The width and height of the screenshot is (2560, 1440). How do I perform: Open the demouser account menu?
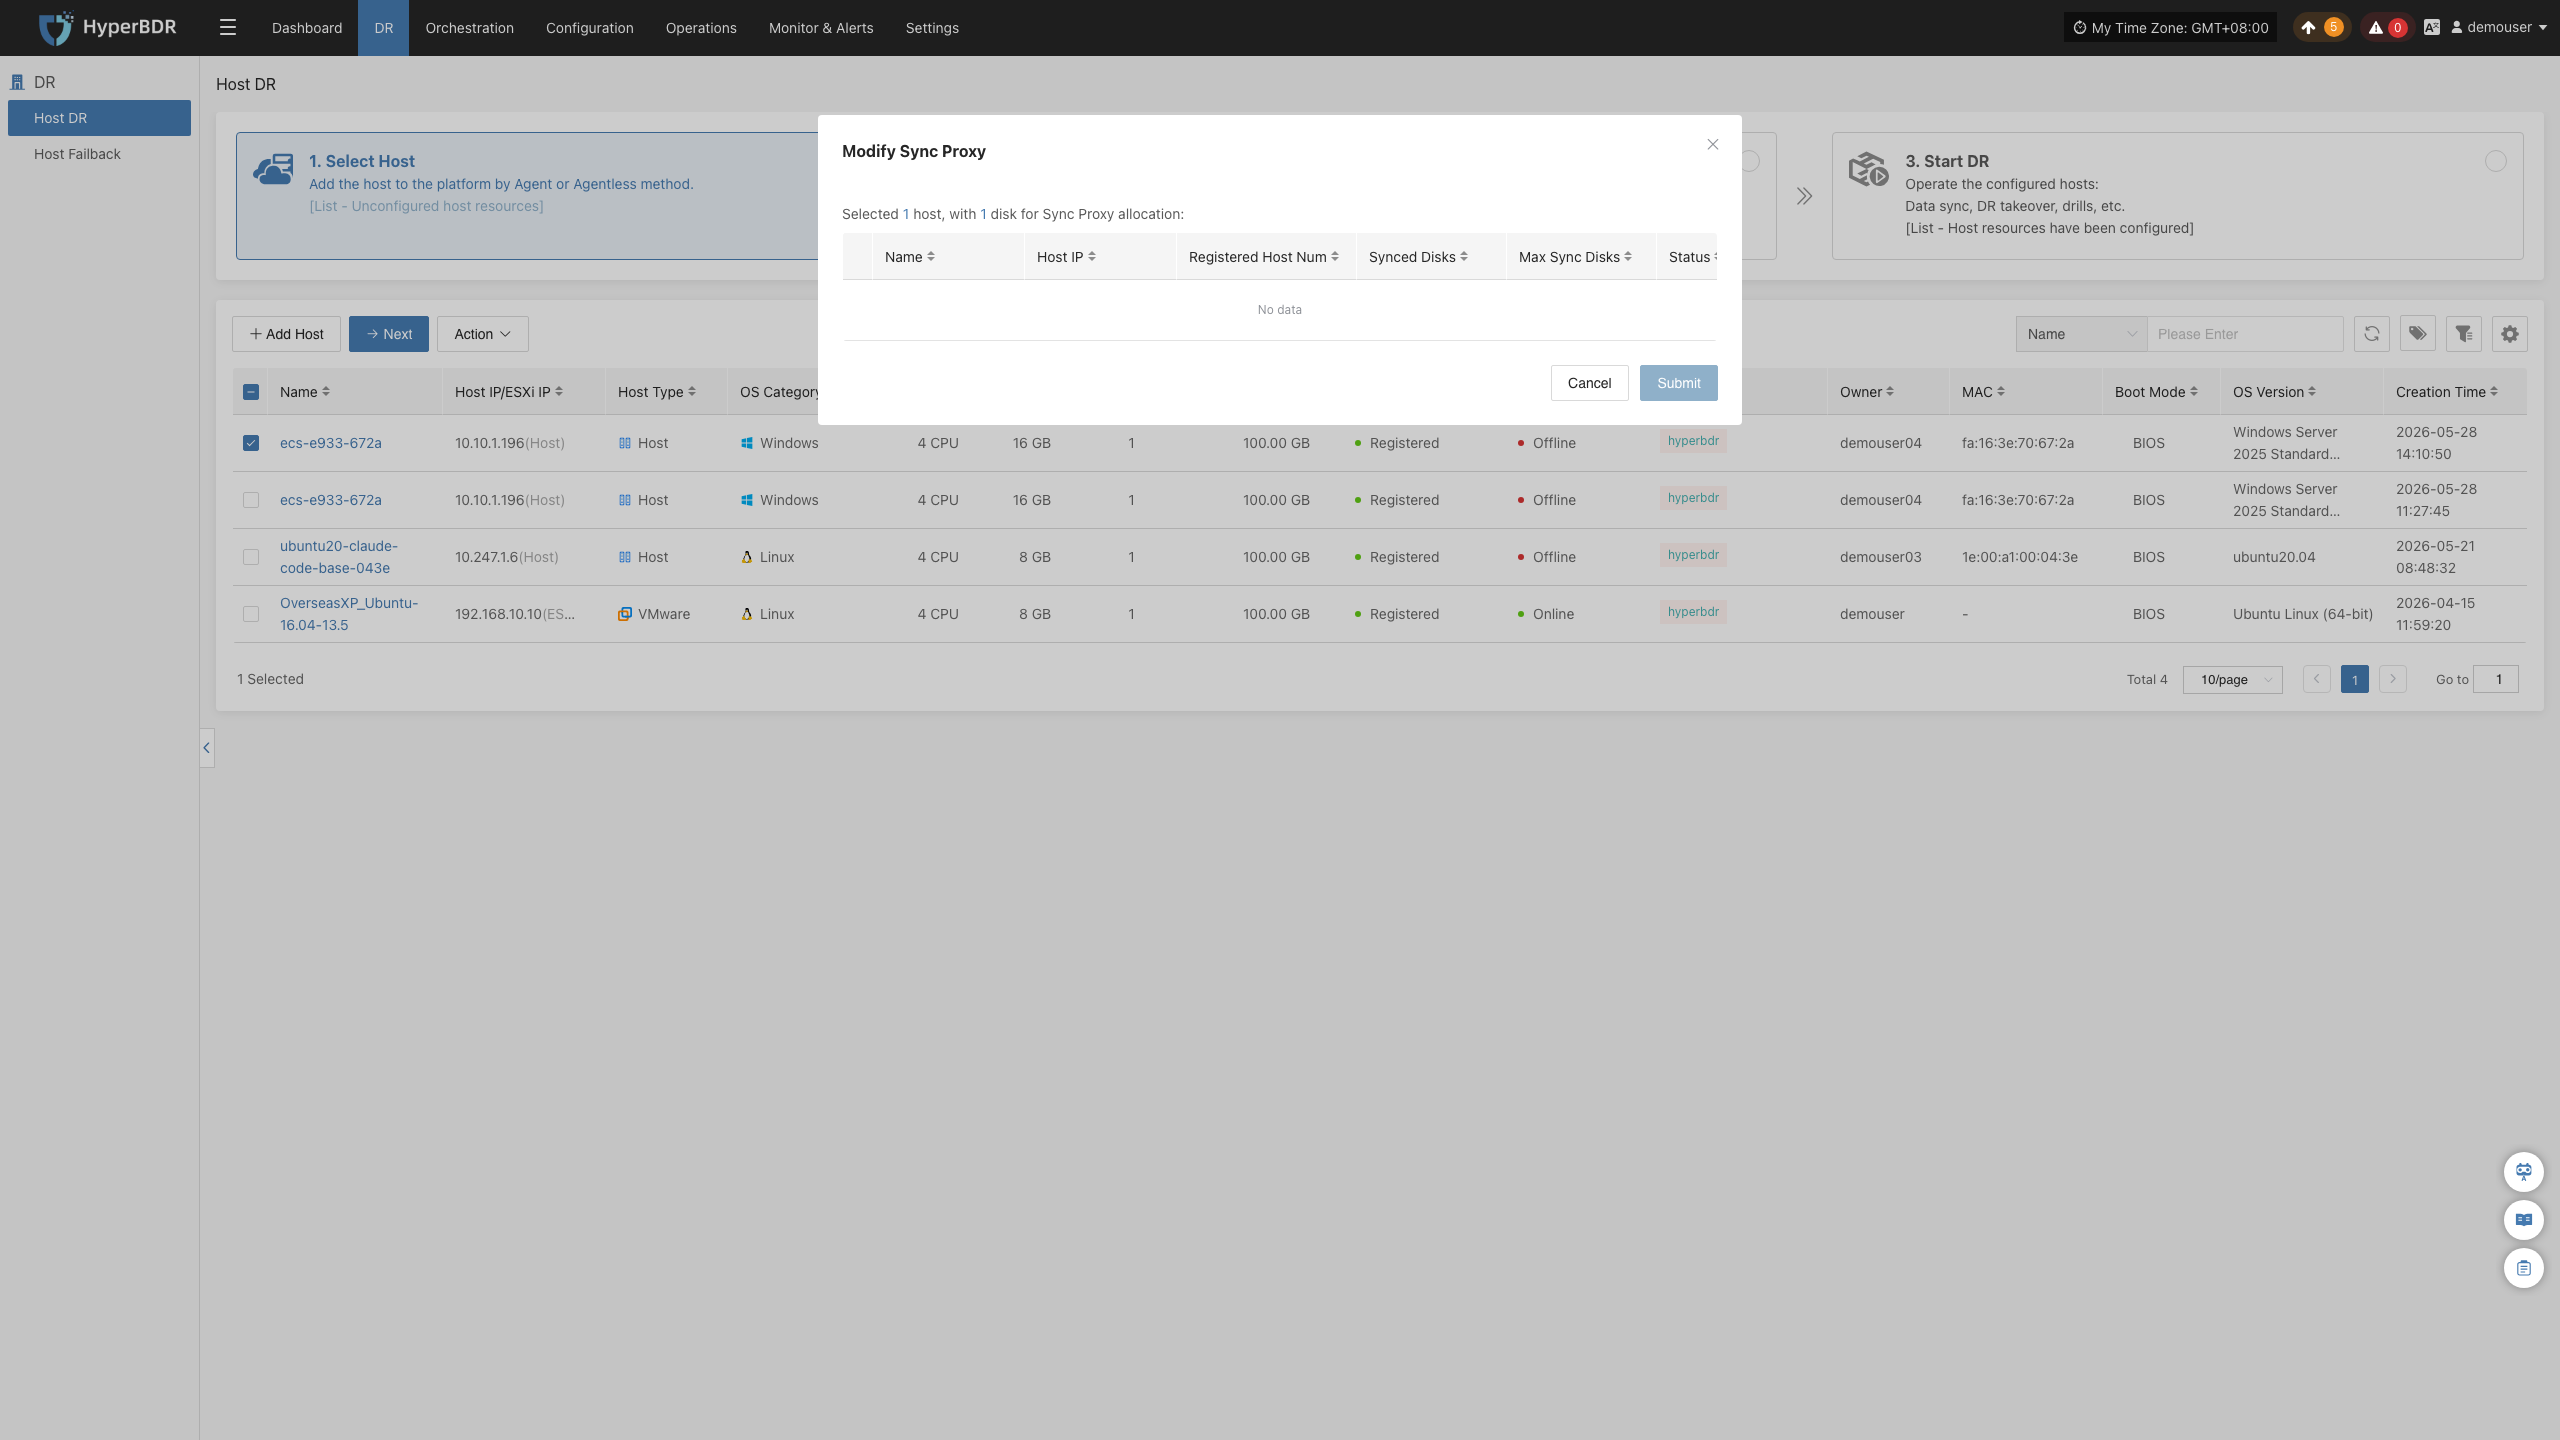(x=2498, y=28)
